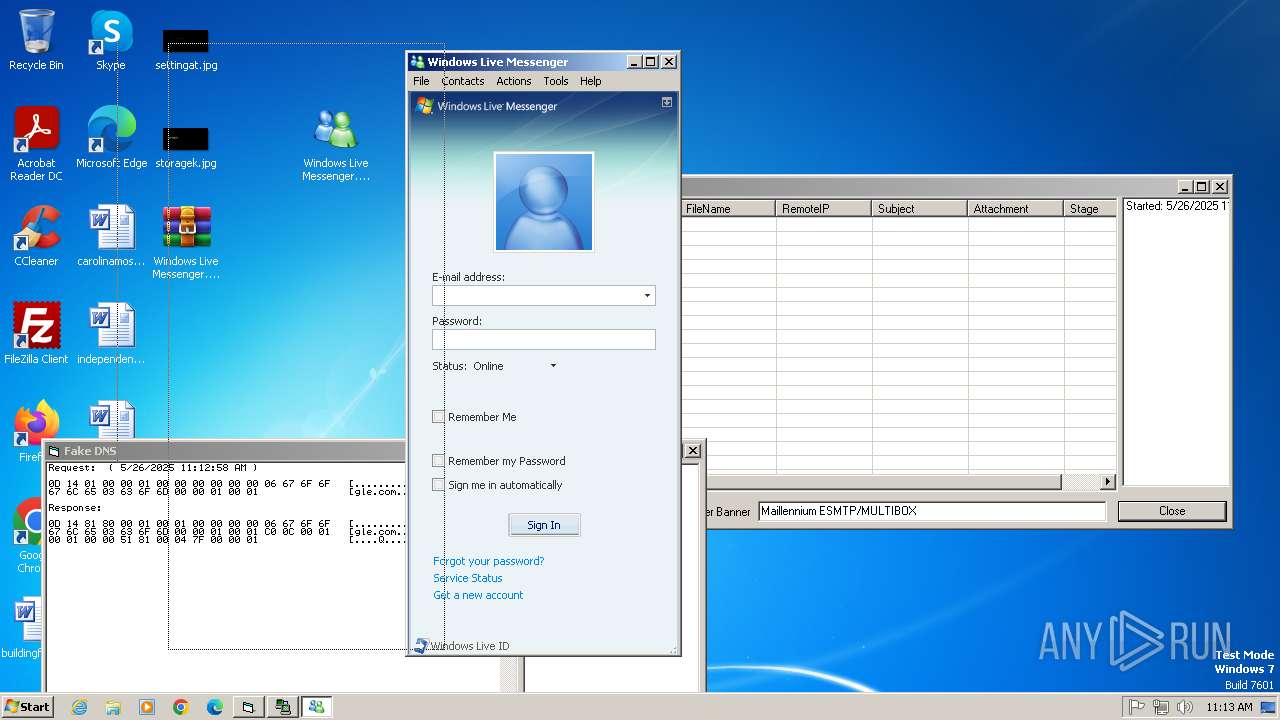
Task: Open File Explorer from the taskbar
Action: pyautogui.click(x=113, y=707)
